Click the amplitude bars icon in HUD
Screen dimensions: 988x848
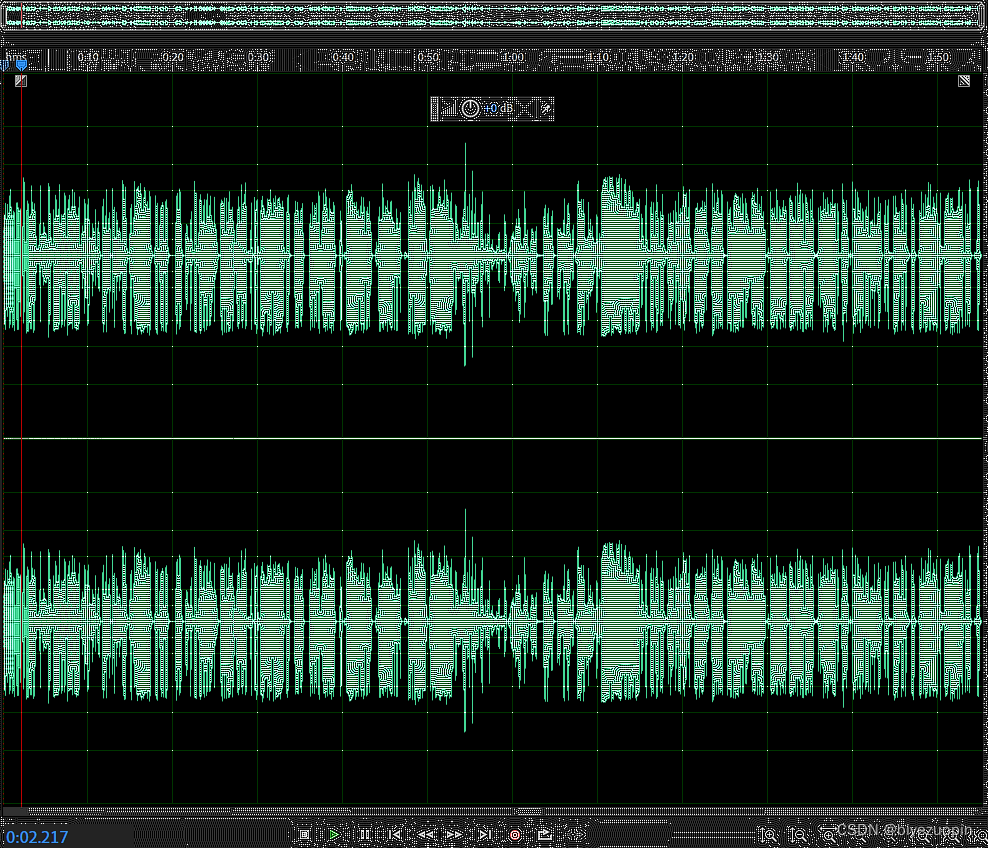(x=448, y=108)
